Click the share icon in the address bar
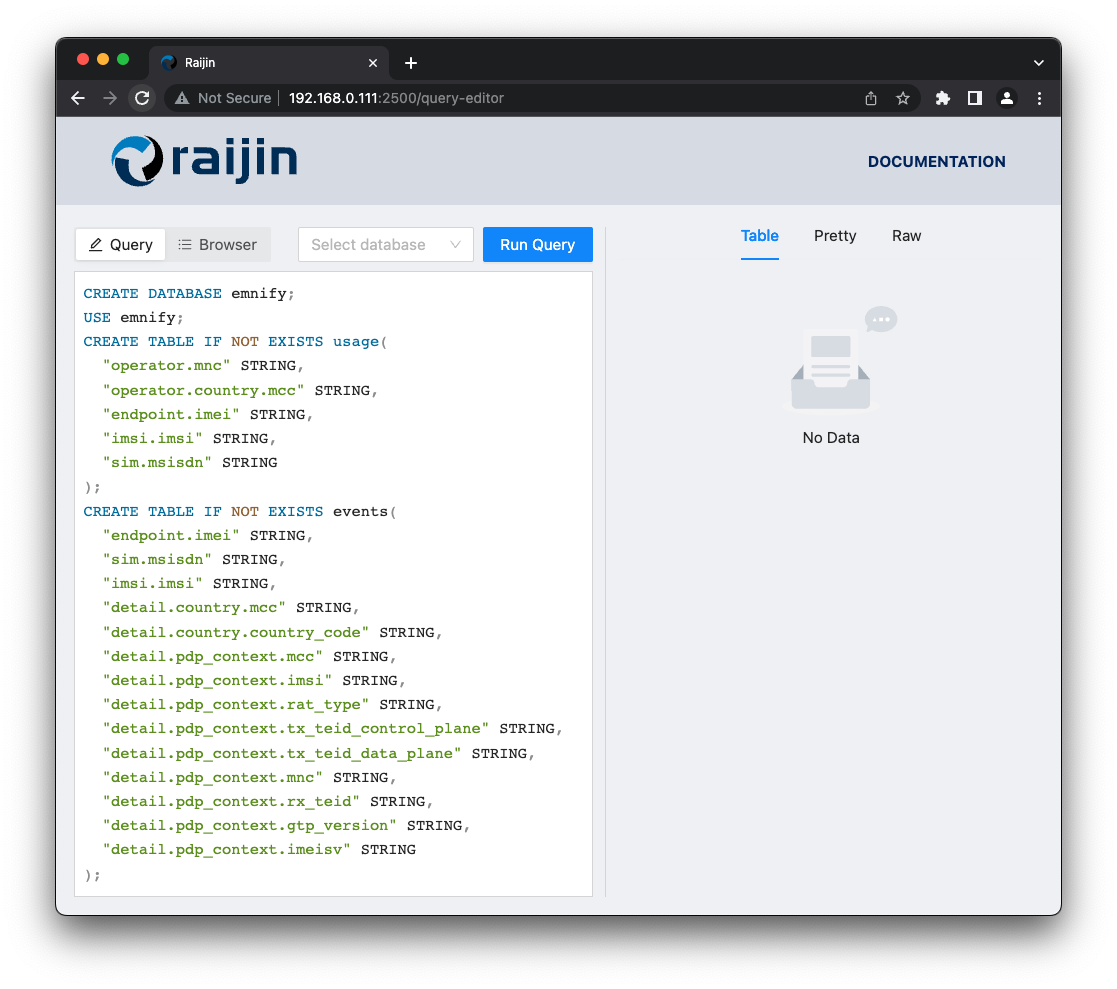This screenshot has width=1117, height=989. coord(870,98)
